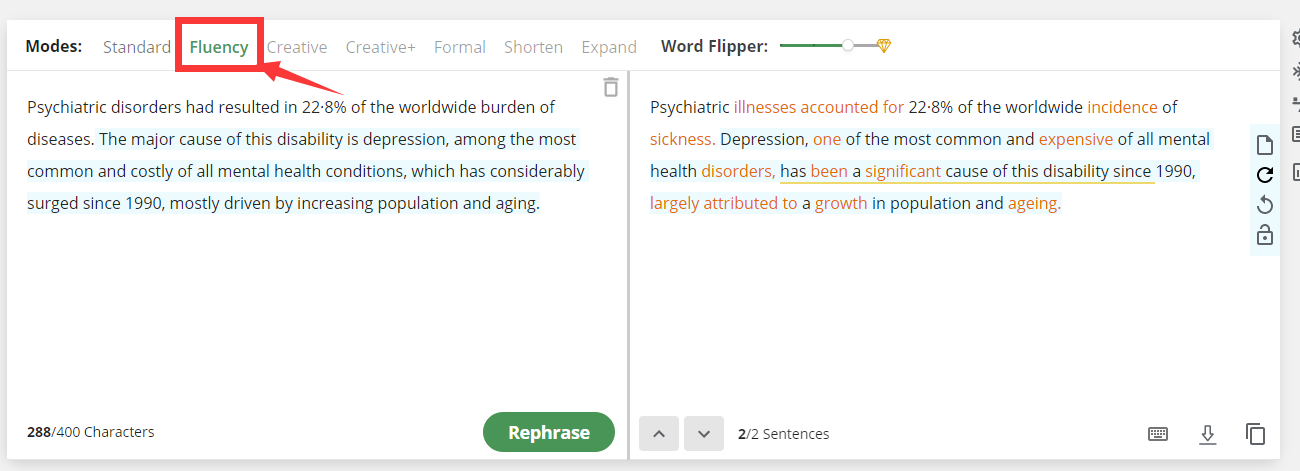This screenshot has width=1300, height=471.
Task: Click the Word Flipper slider handle
Action: pos(848,46)
